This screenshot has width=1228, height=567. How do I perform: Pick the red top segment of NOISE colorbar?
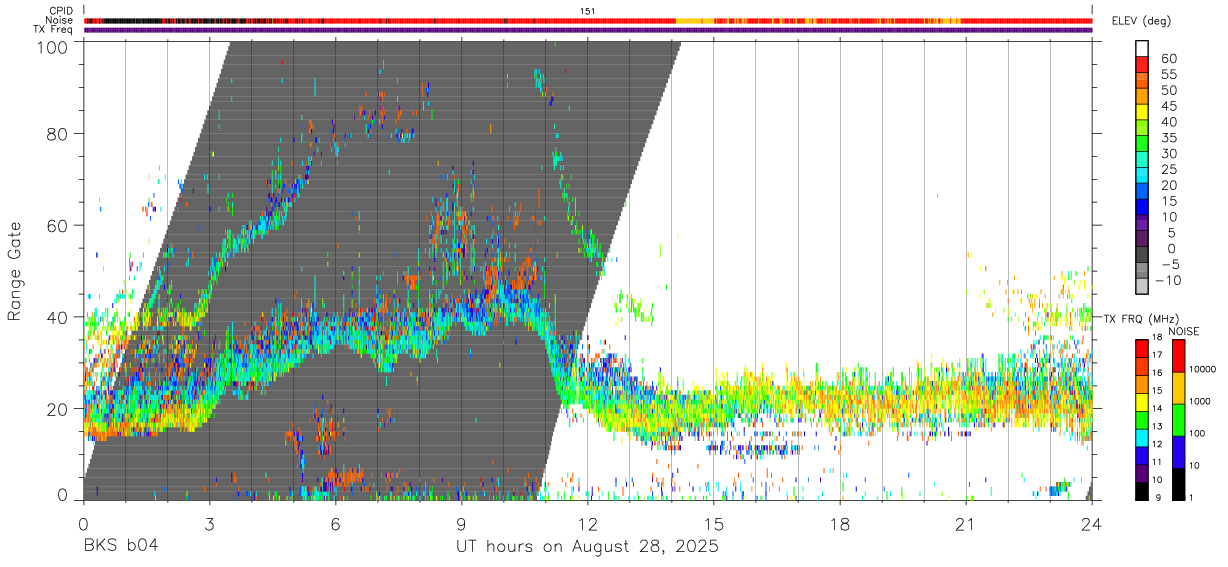pyautogui.click(x=1179, y=356)
